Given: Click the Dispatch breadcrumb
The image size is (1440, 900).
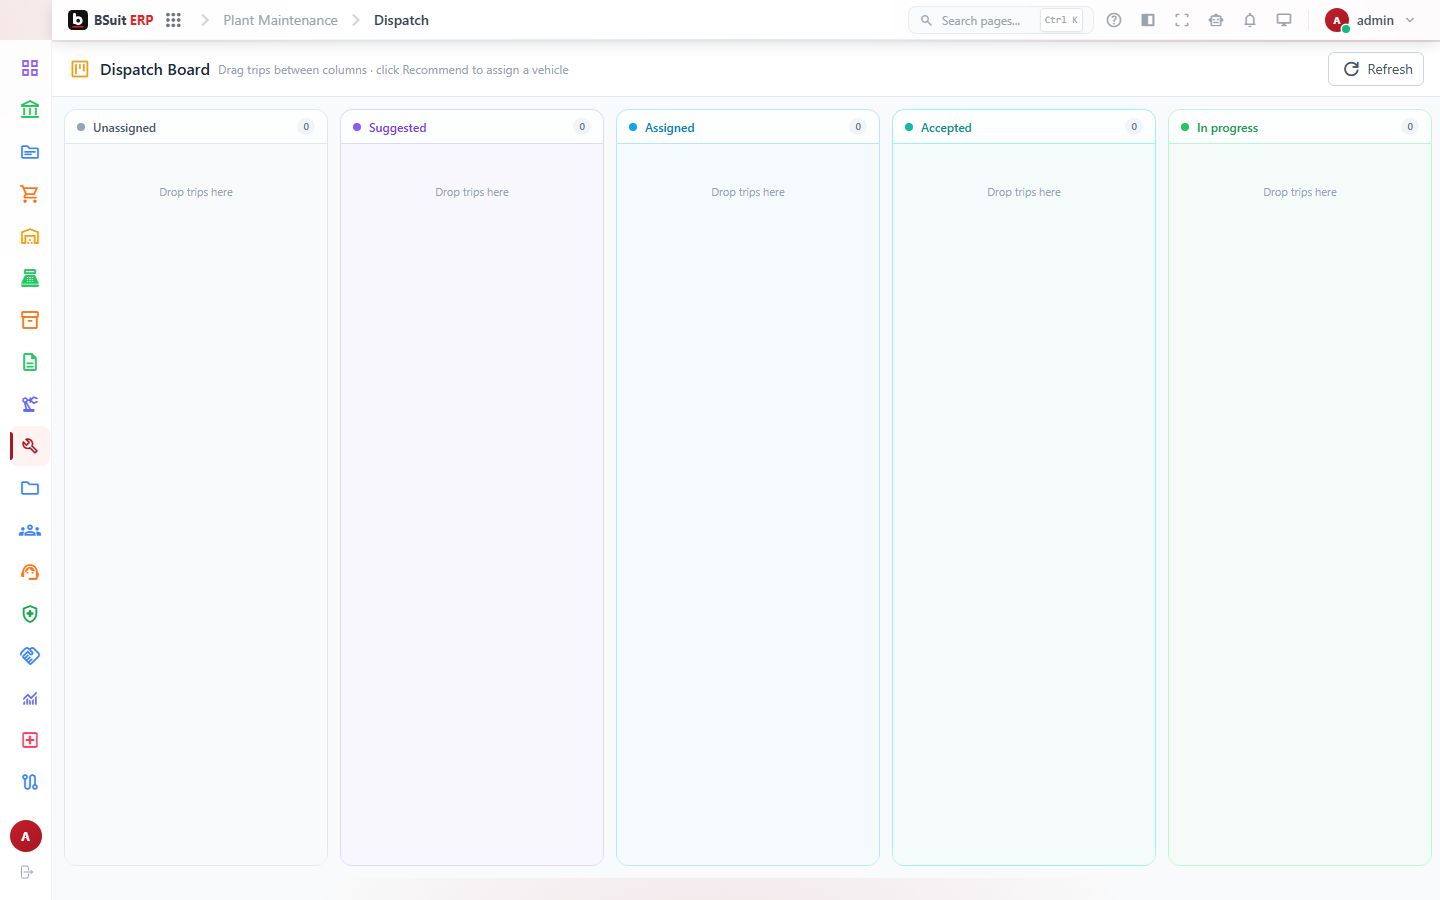Looking at the screenshot, I should [x=401, y=20].
